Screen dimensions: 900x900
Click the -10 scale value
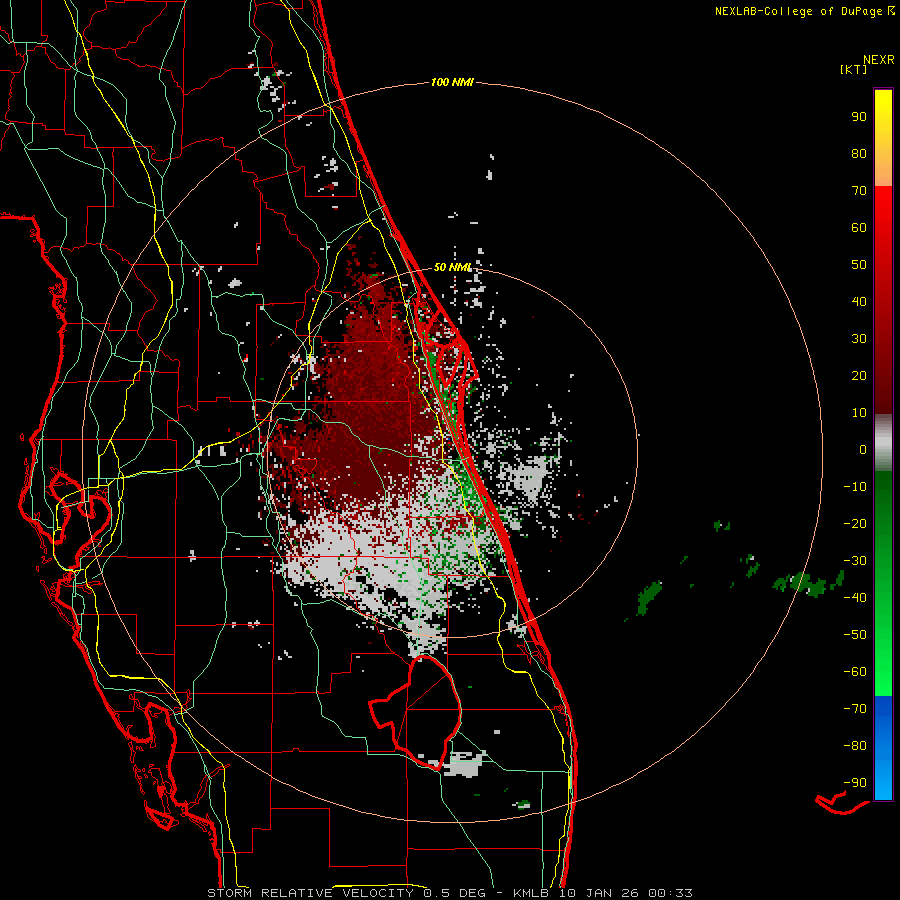855,487
